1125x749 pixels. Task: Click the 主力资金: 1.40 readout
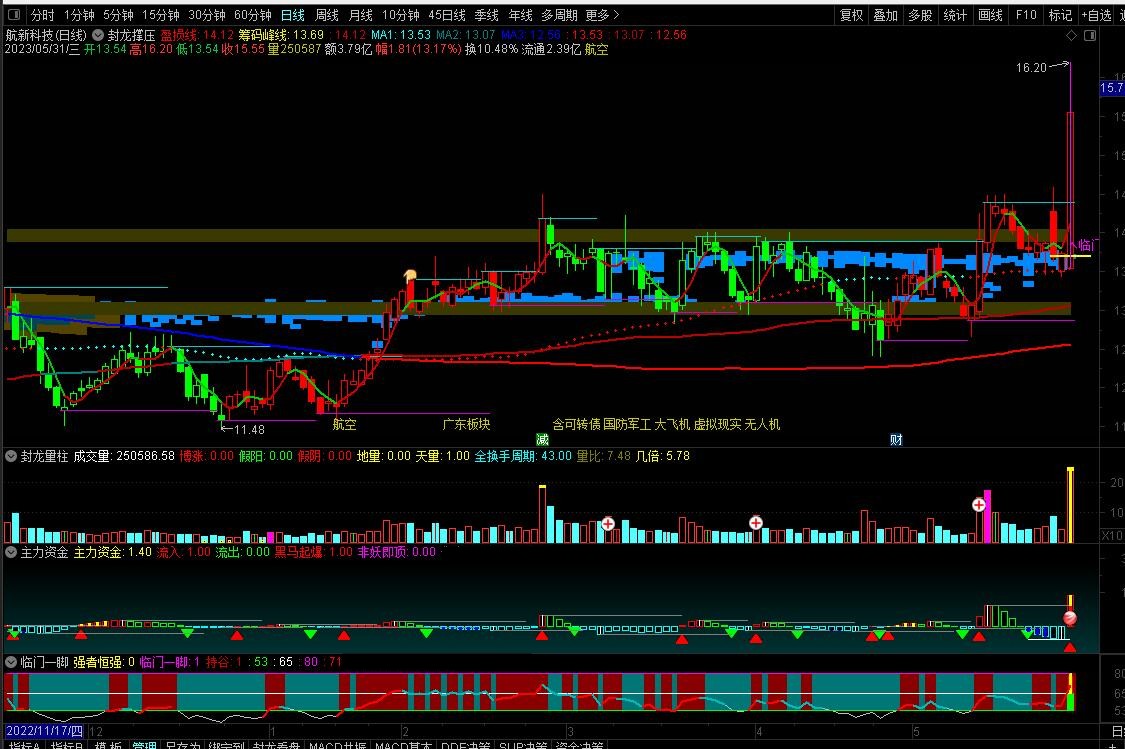[x=113, y=552]
